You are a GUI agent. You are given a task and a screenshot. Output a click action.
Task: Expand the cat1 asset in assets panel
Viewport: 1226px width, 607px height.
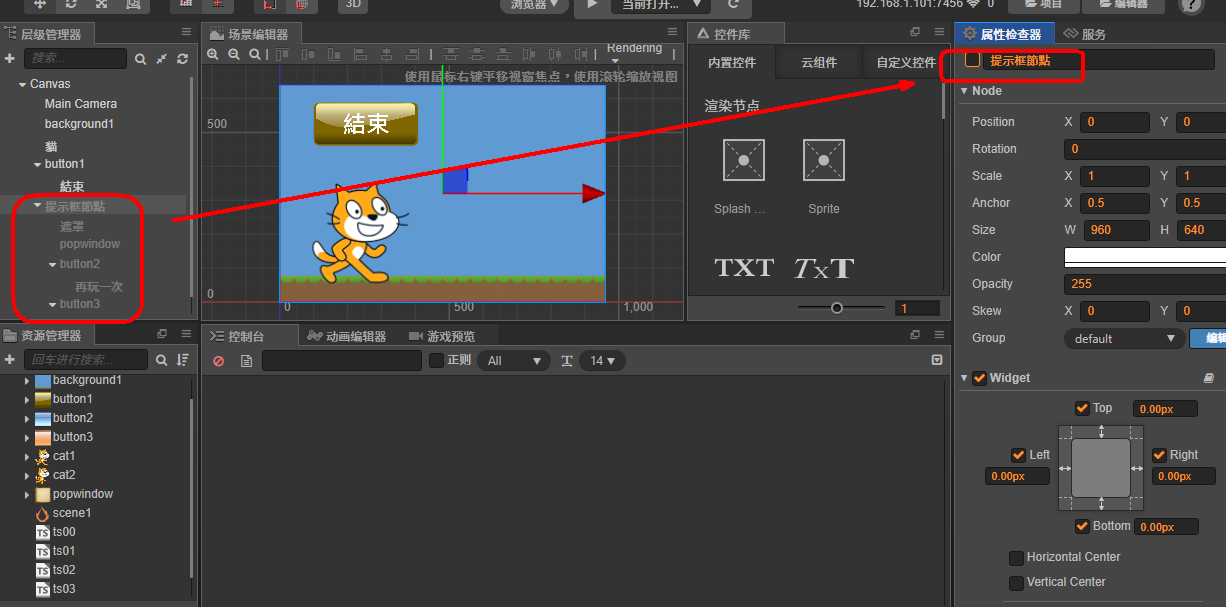point(27,456)
